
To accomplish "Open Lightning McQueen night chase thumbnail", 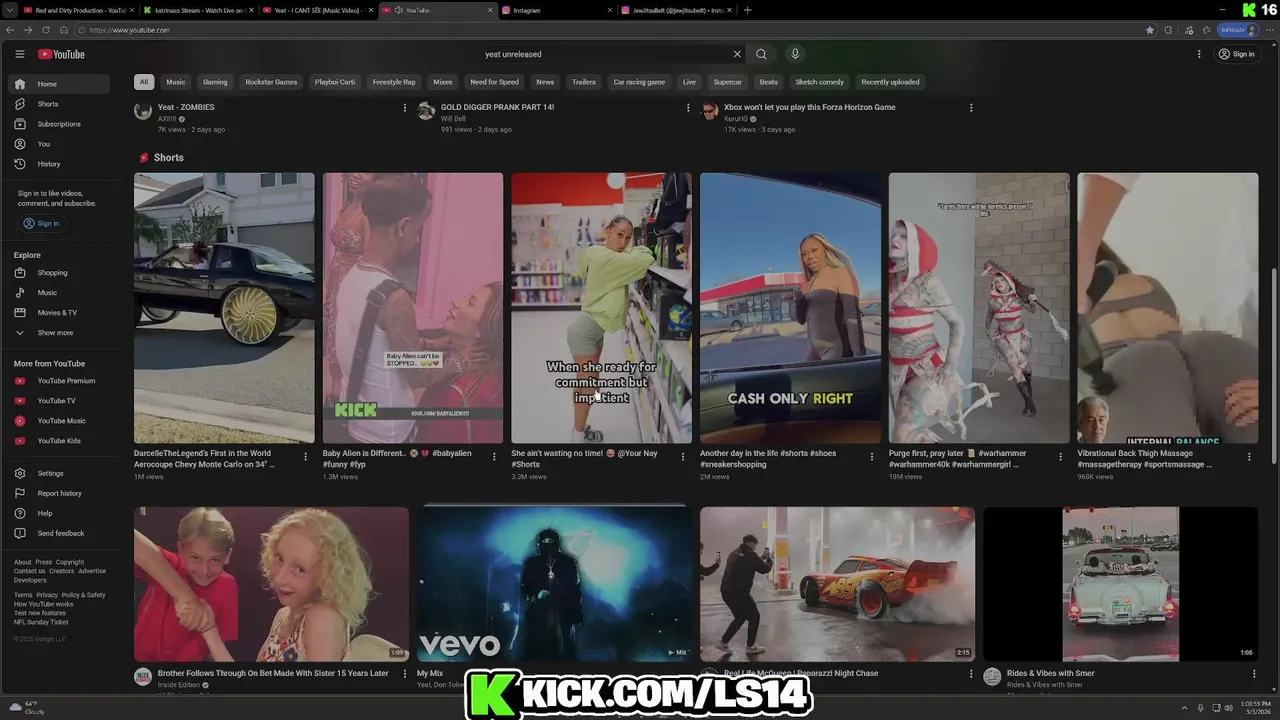I will [837, 584].
